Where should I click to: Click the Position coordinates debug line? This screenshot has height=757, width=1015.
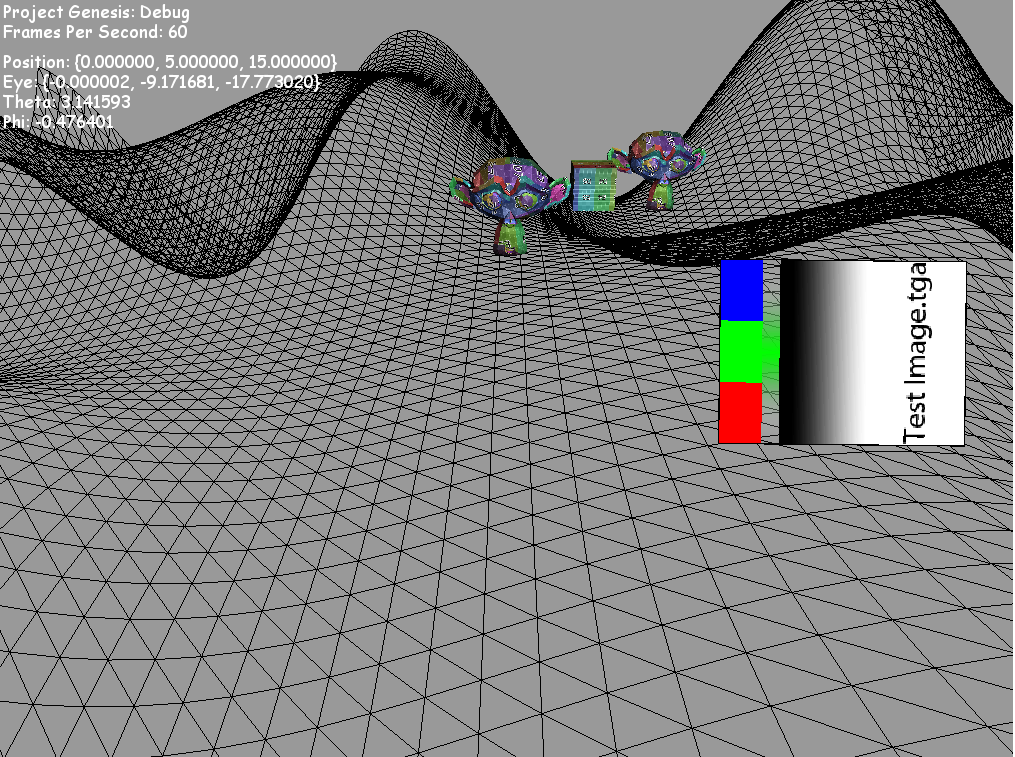(170, 62)
